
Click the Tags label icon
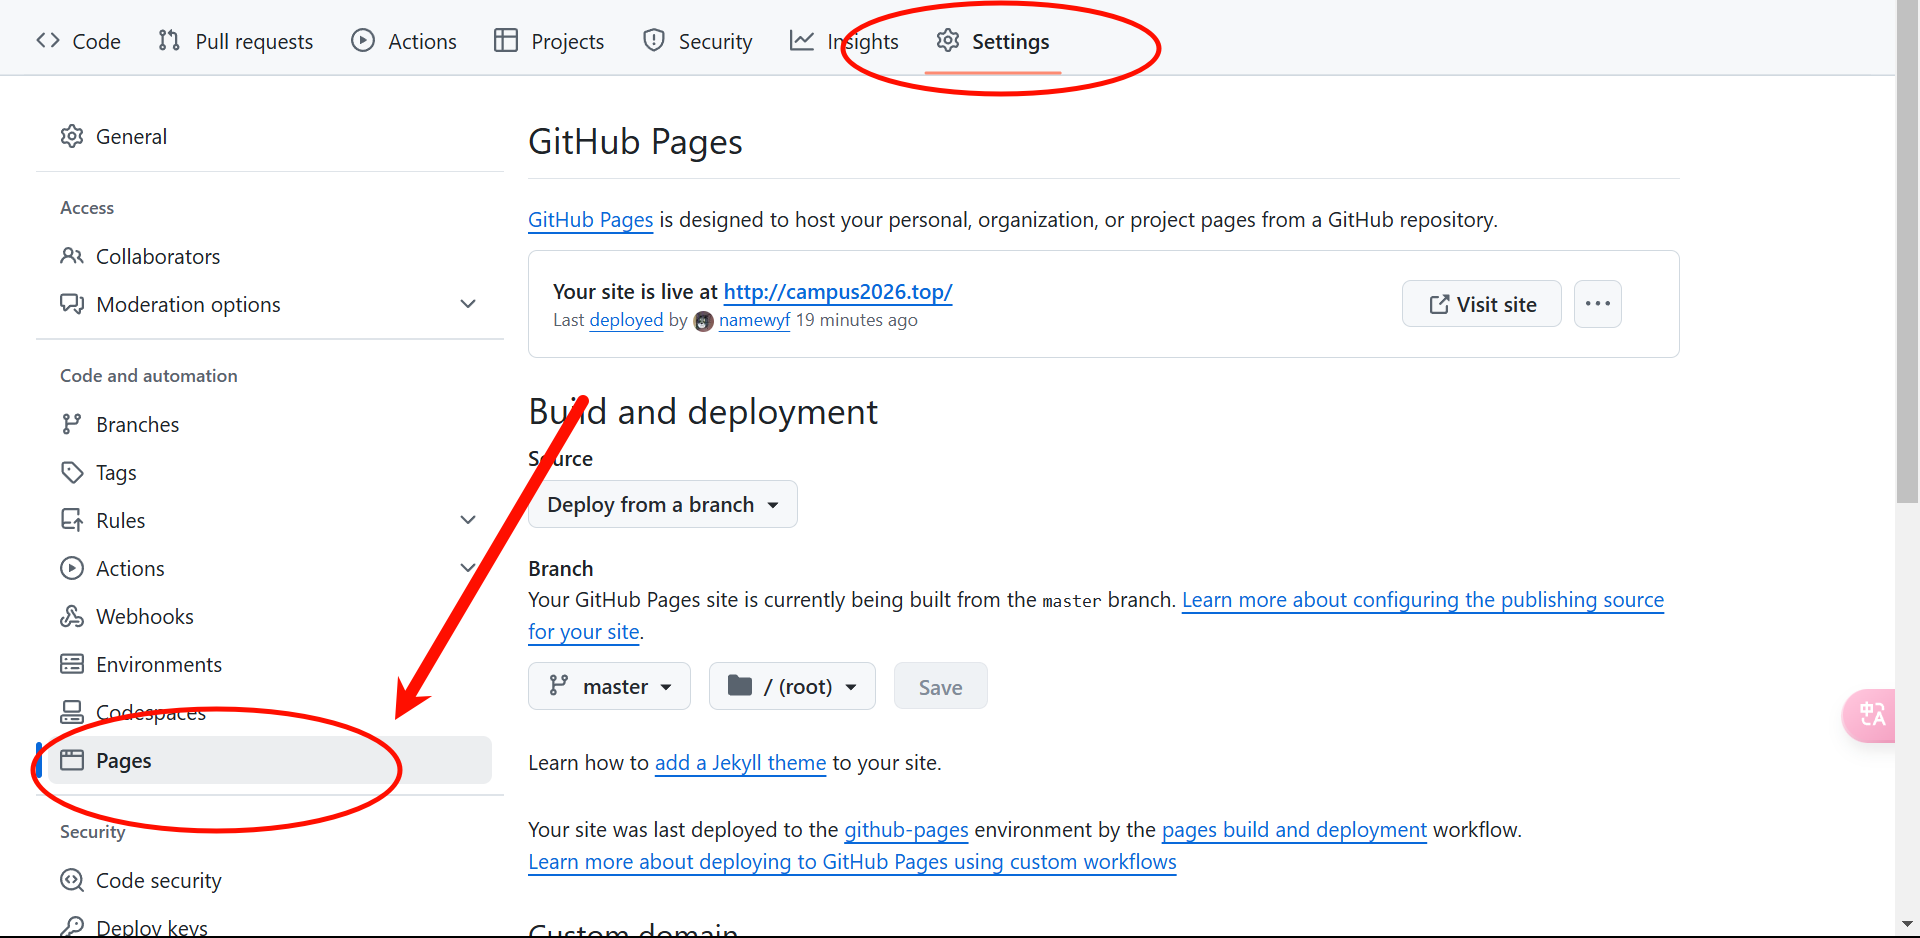point(72,473)
